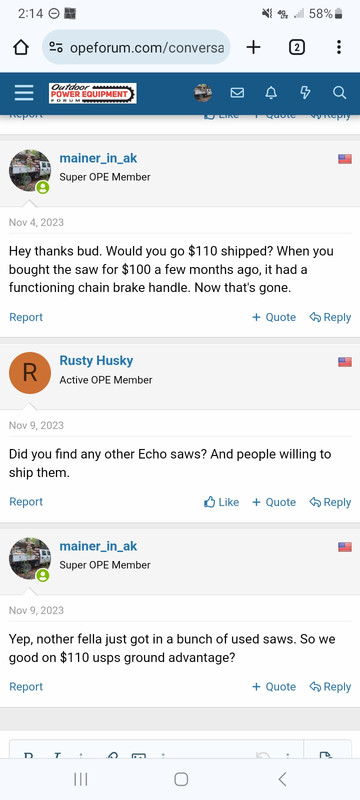Focus the opeforum.com address bar
Image resolution: width=360 pixels, height=800 pixels.
(136, 47)
